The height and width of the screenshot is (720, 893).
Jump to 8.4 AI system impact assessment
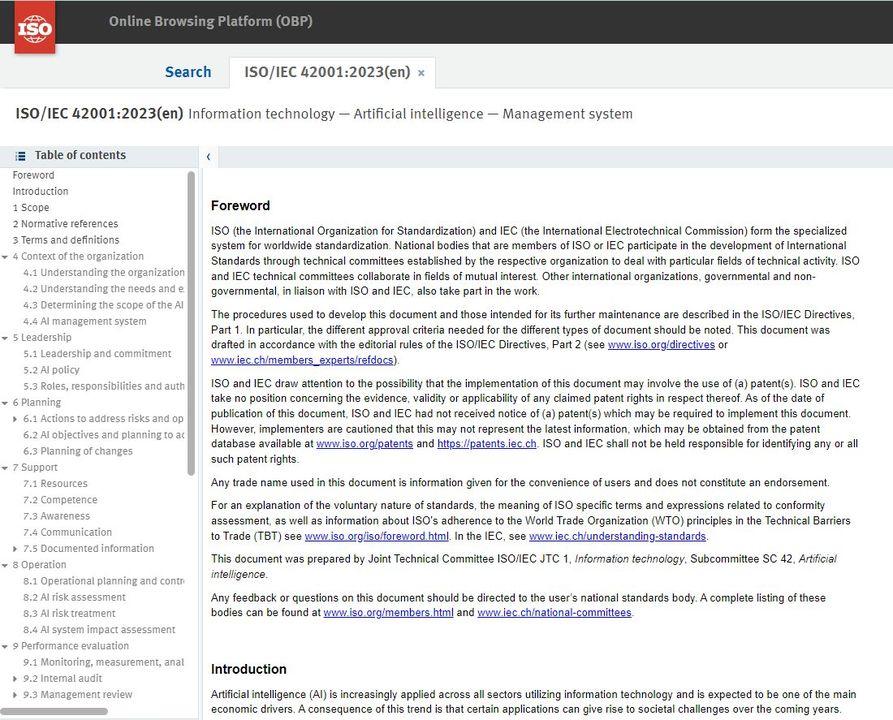[99, 630]
